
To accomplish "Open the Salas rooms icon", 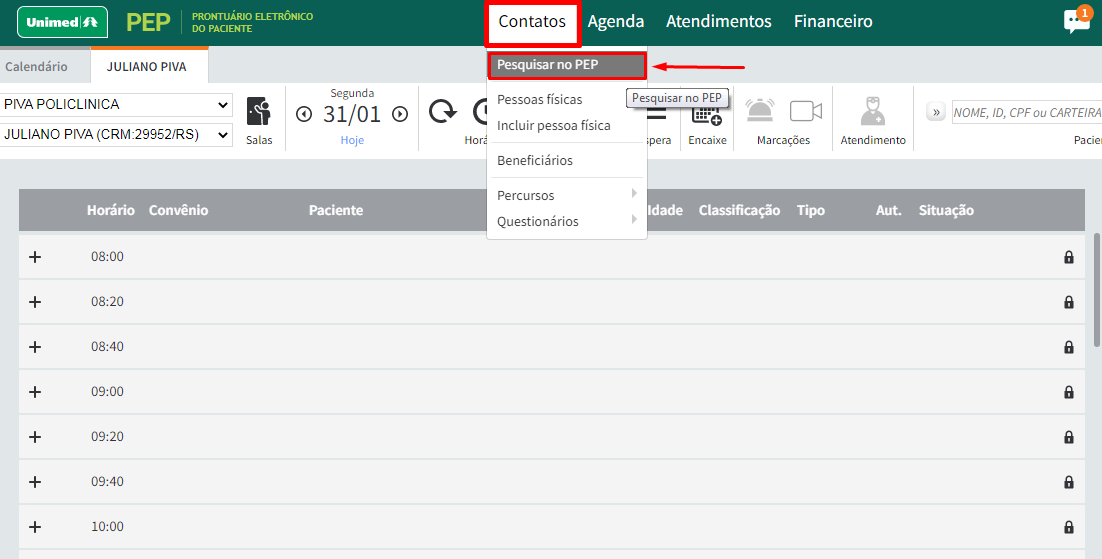I will pos(259,112).
